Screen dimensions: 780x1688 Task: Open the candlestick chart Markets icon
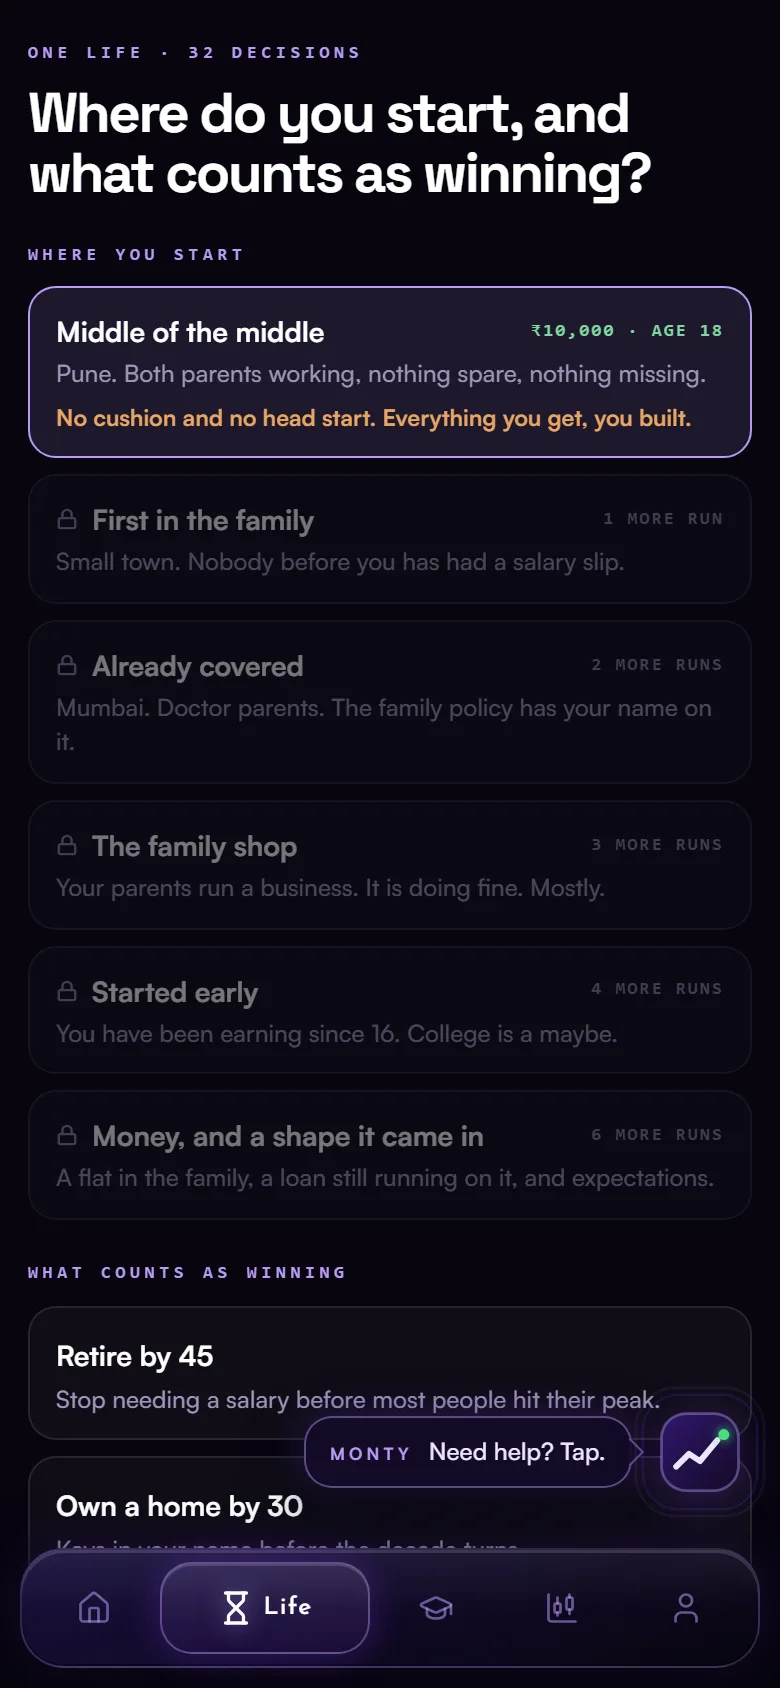562,1608
